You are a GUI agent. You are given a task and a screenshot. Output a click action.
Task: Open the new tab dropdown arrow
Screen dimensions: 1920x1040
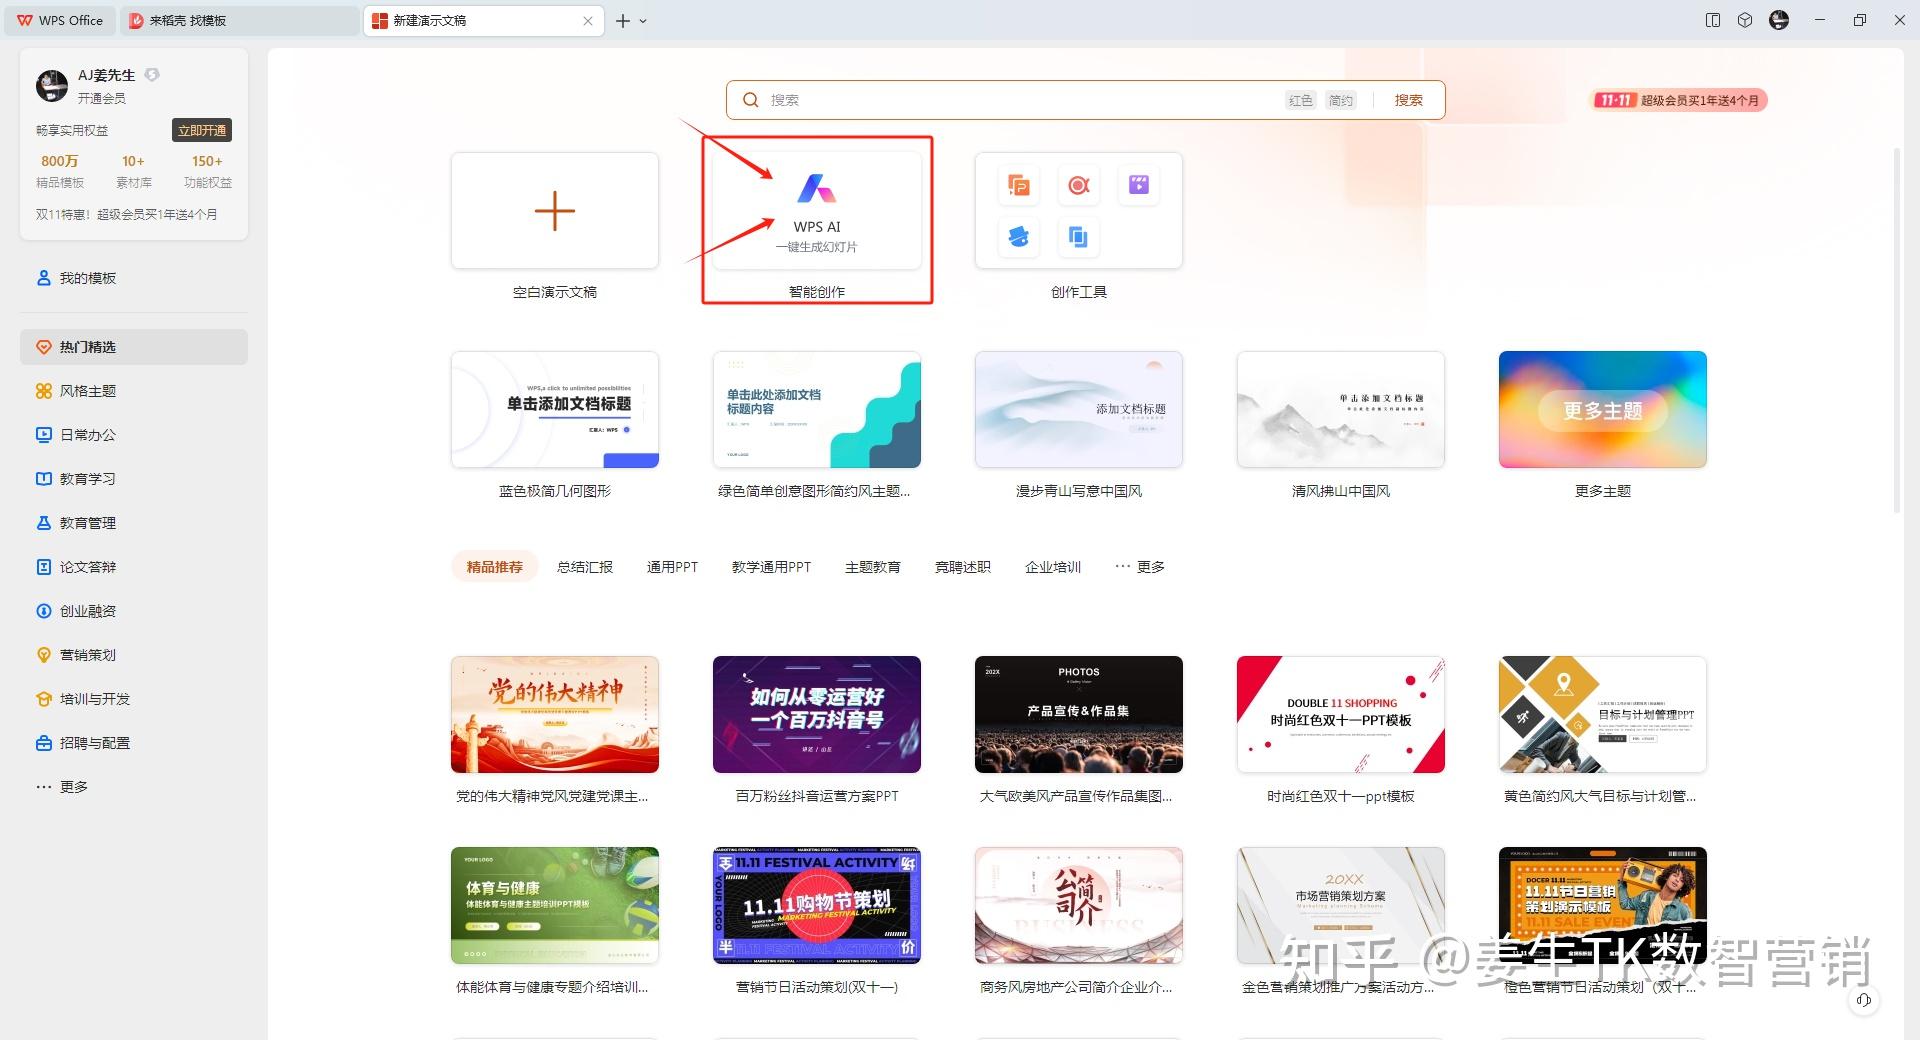[x=645, y=20]
